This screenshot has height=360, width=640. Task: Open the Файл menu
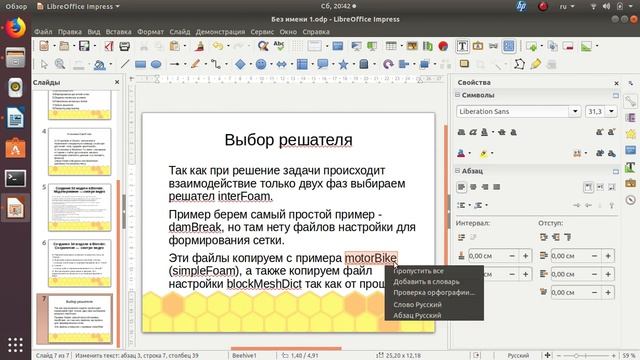[x=43, y=32]
